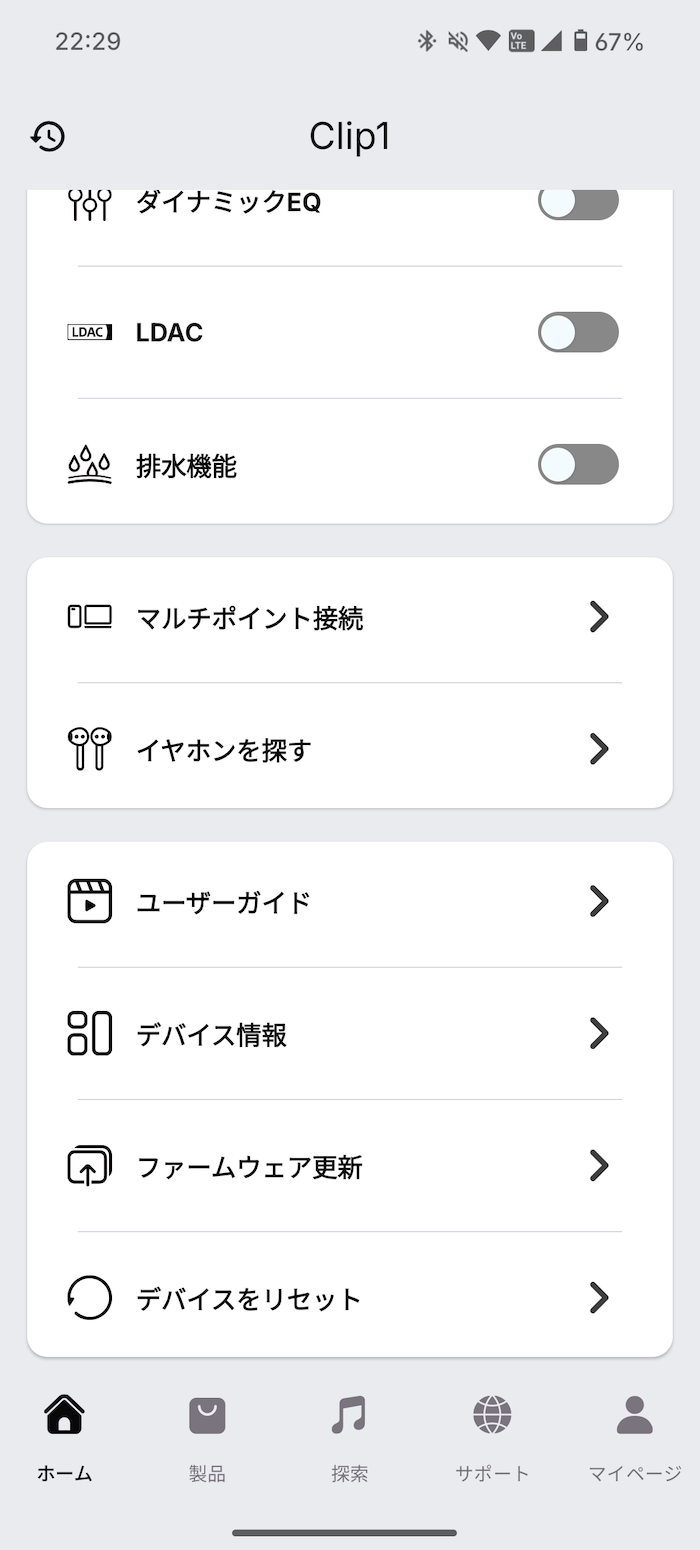Tap the イヤホンを探す label
This screenshot has width=700, height=1550.
(224, 750)
